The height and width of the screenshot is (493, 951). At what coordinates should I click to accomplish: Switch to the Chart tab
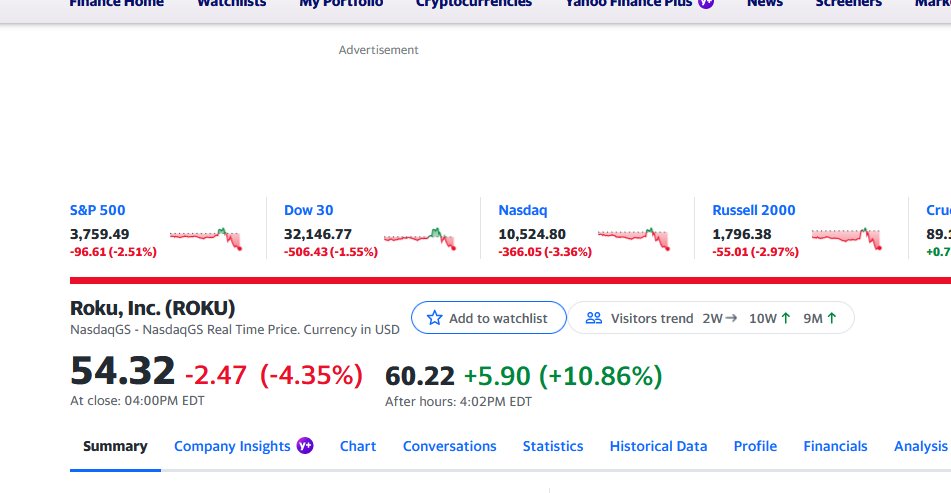tap(358, 446)
